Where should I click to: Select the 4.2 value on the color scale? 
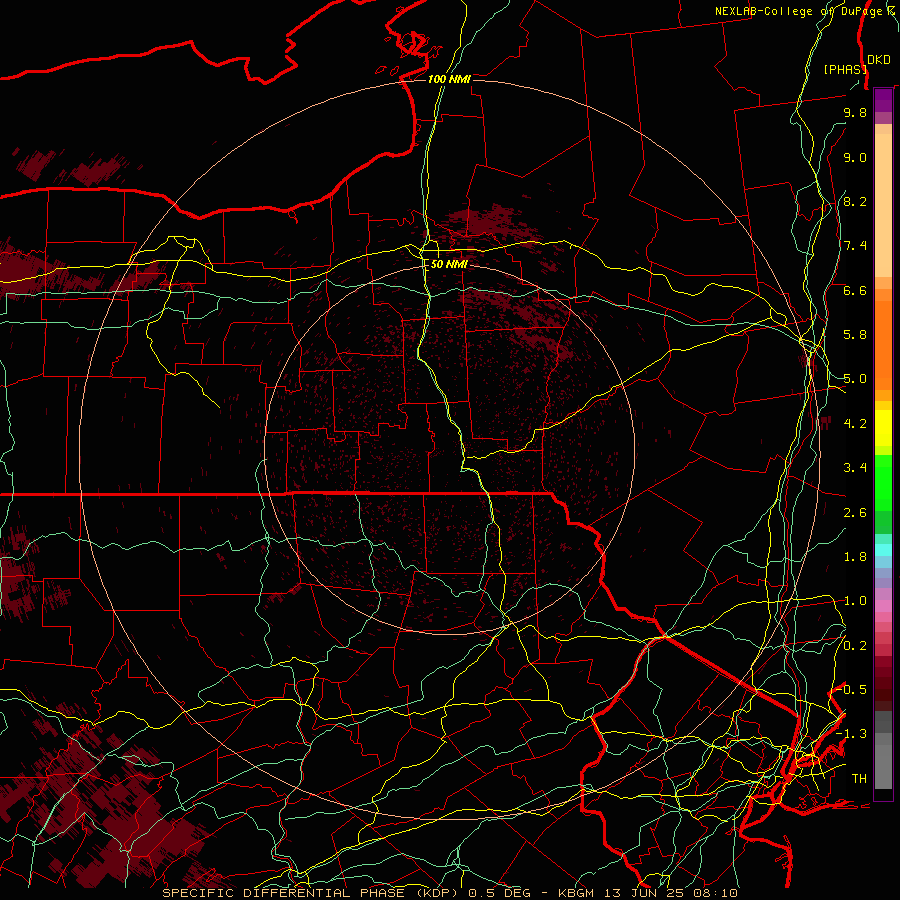coord(855,424)
